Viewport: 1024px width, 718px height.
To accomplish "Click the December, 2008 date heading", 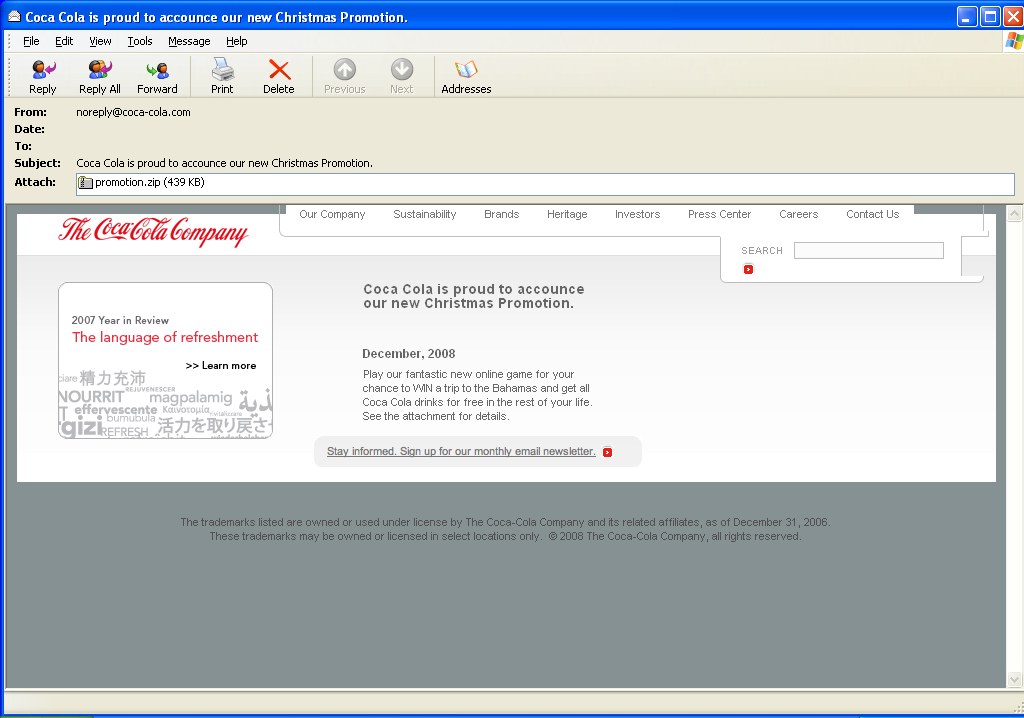I will 409,354.
